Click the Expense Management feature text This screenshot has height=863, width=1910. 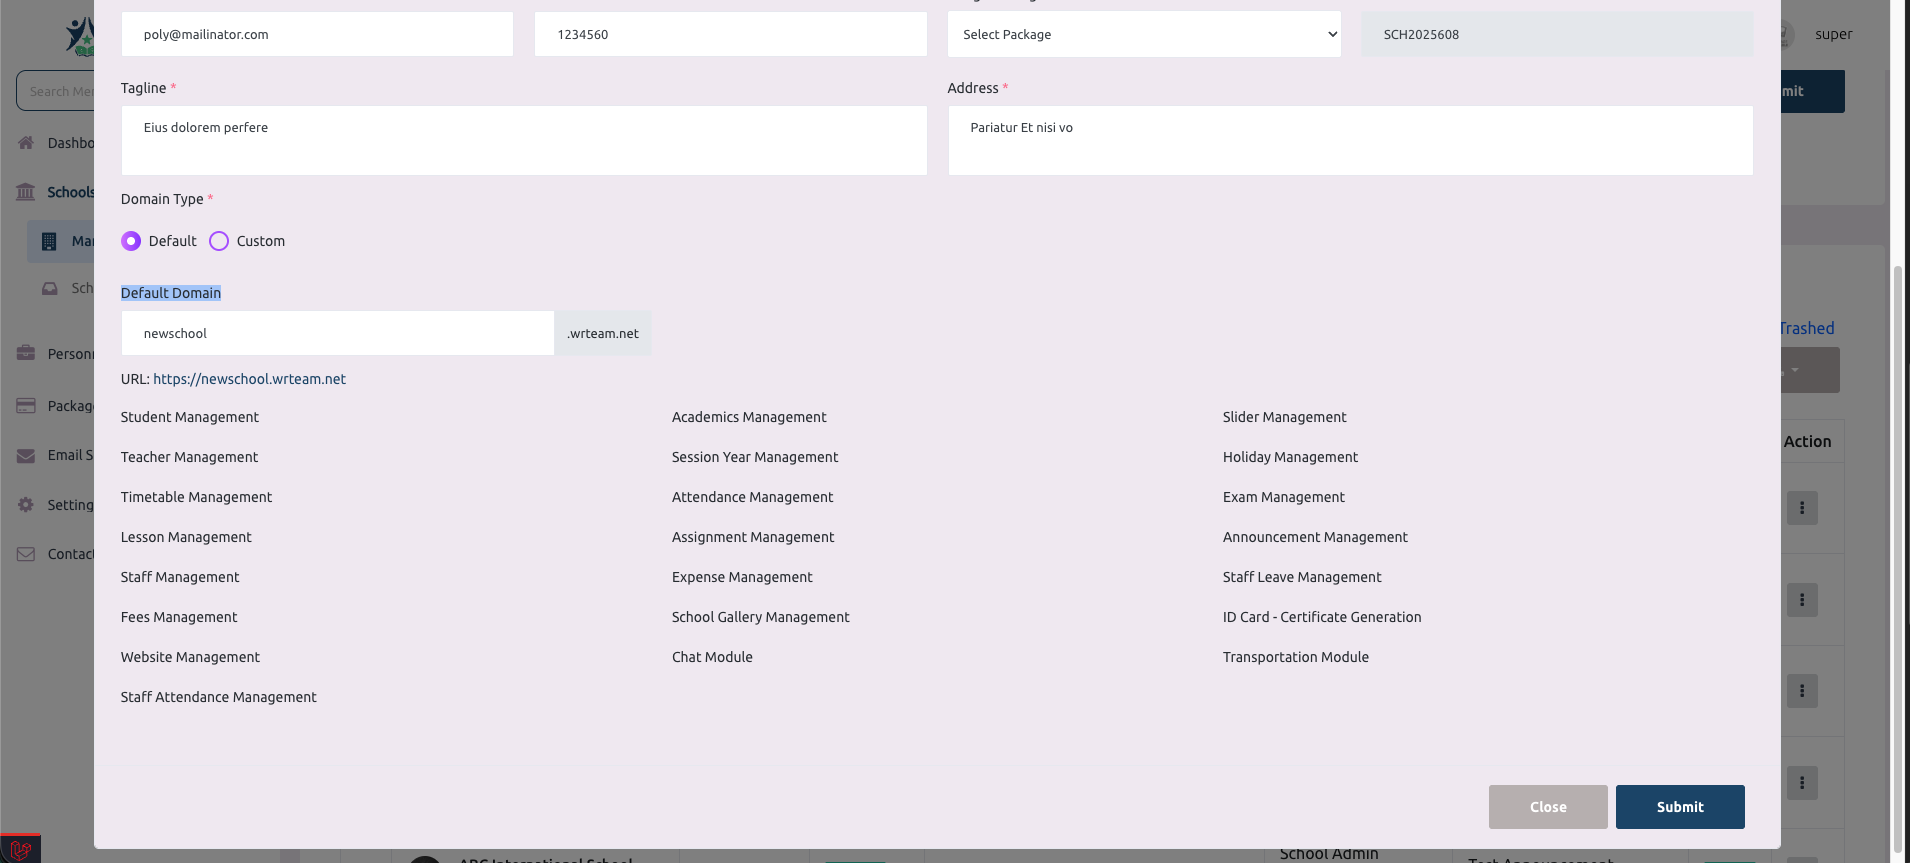[742, 577]
